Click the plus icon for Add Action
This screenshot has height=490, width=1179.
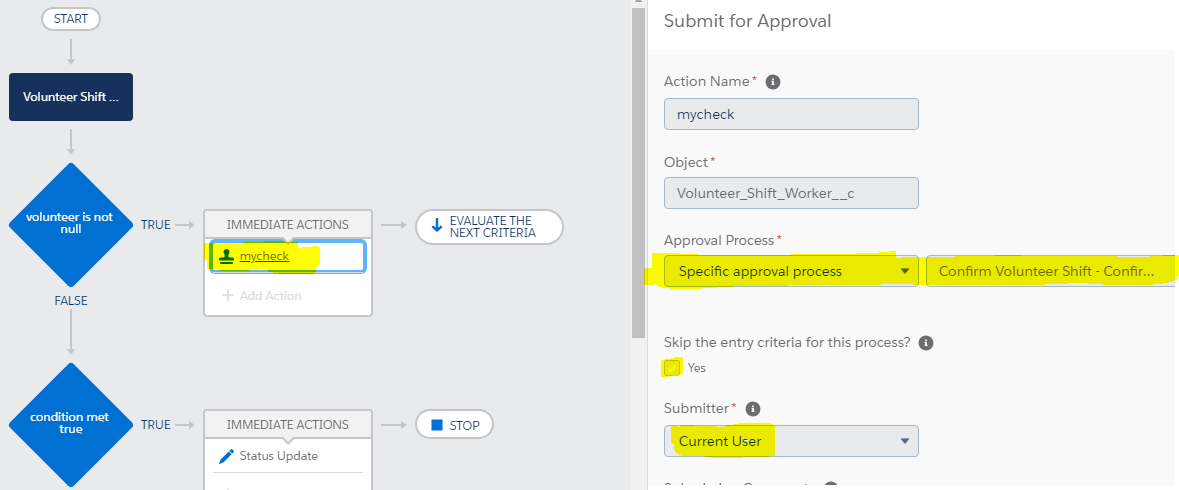tap(227, 296)
